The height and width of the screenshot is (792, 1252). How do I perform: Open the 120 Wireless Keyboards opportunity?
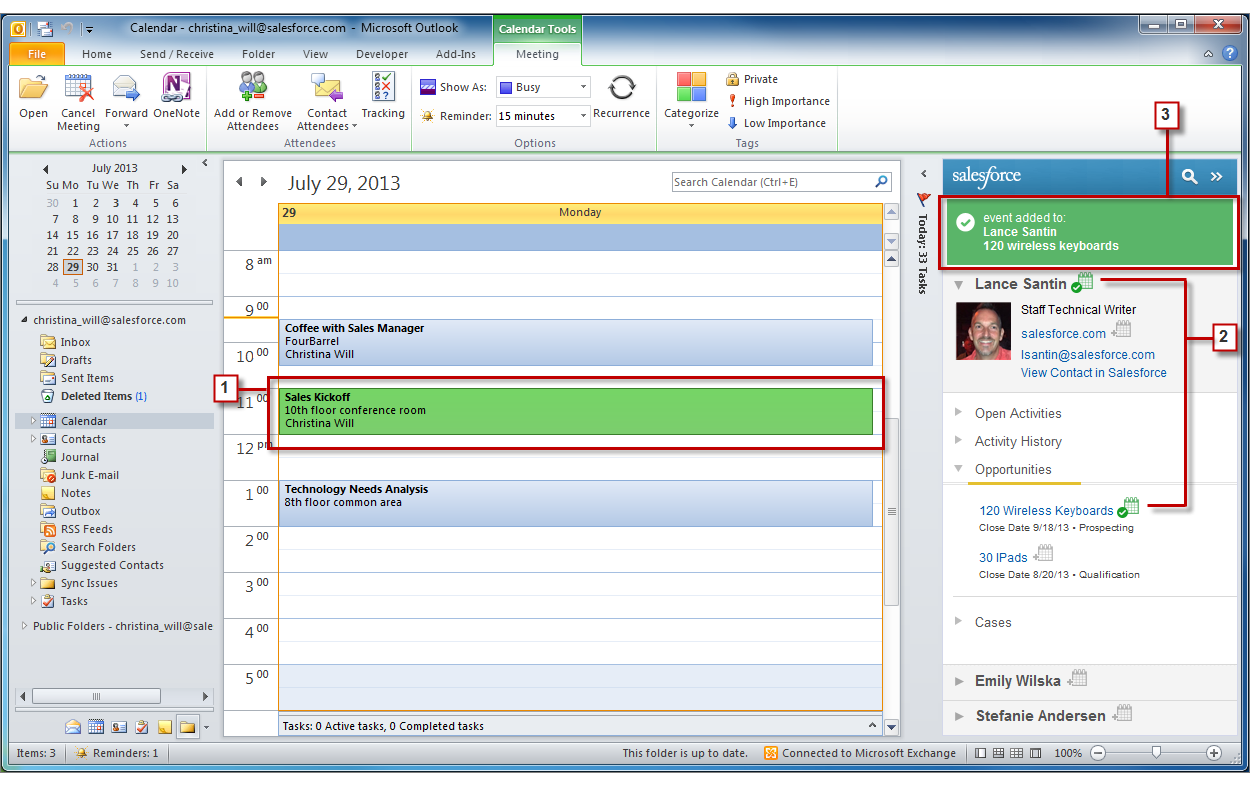[1046, 511]
